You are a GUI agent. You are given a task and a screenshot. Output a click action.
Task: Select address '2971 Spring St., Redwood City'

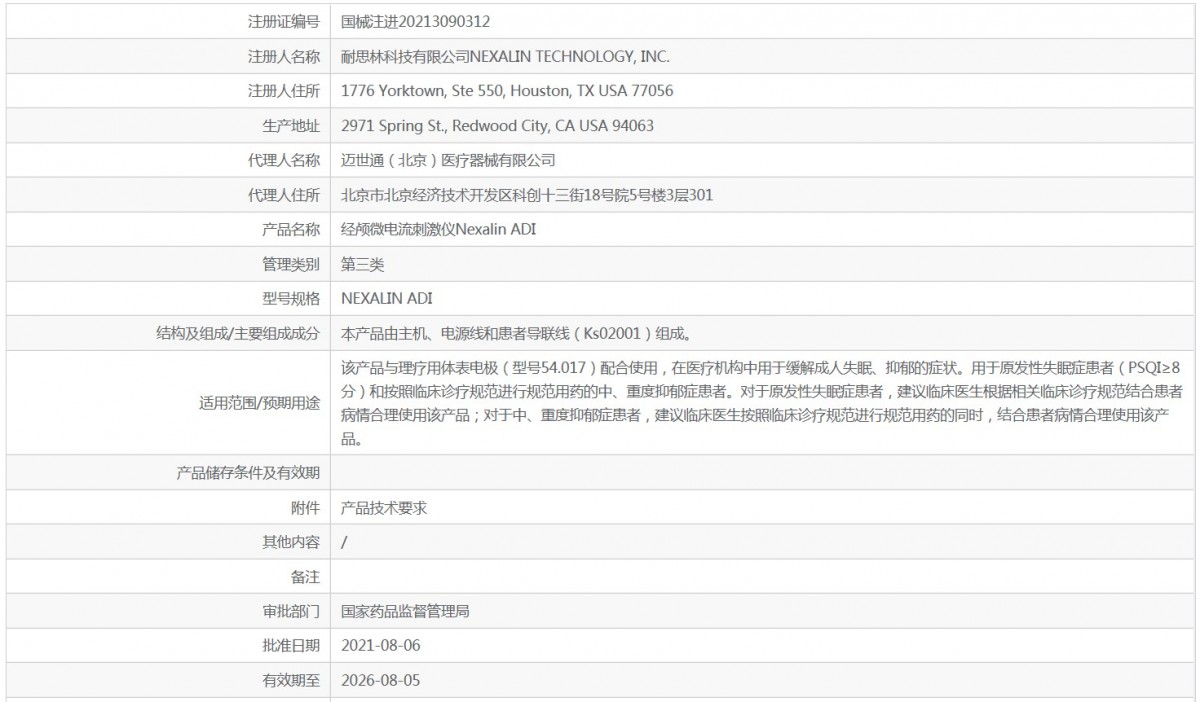(x=441, y=126)
